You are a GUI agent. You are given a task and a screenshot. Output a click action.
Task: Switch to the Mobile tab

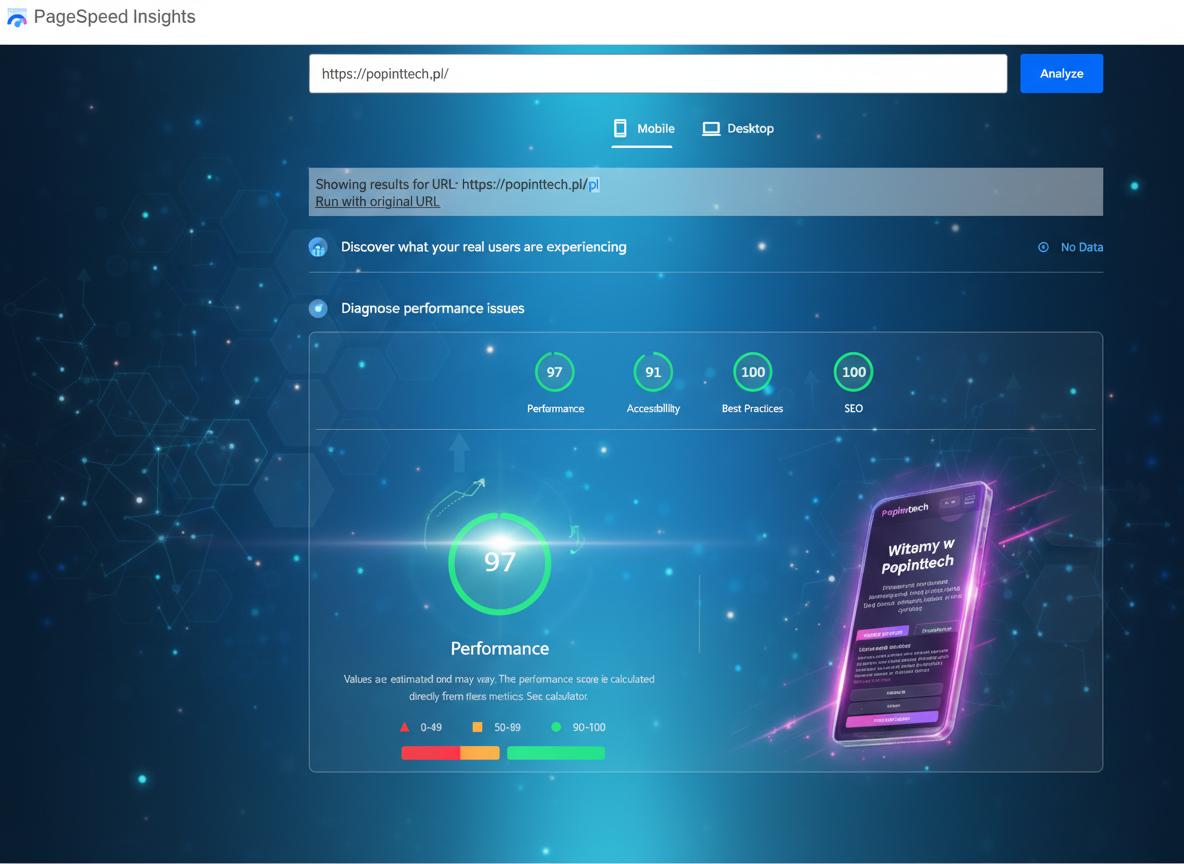click(643, 129)
